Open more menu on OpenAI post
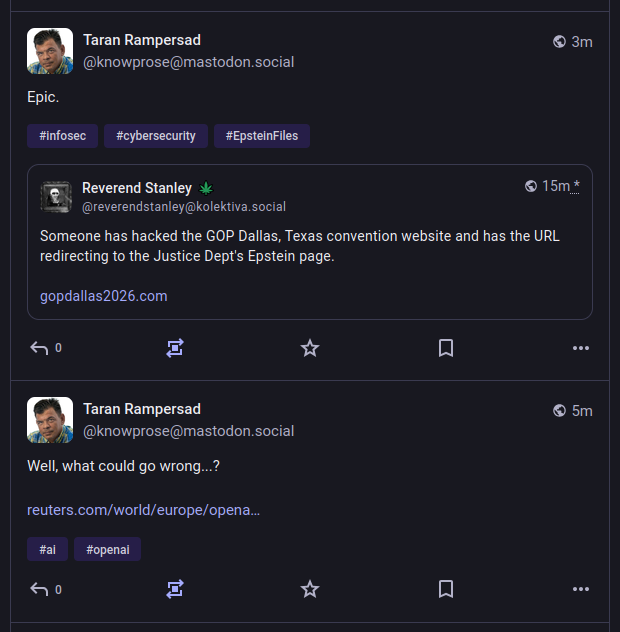The width and height of the screenshot is (620, 632). (581, 589)
